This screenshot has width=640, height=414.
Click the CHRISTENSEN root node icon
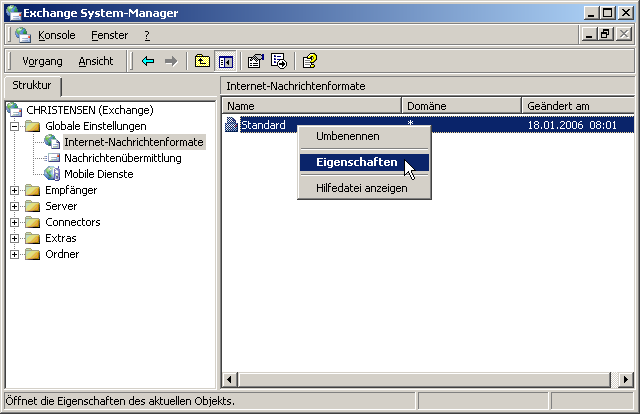tap(14, 110)
